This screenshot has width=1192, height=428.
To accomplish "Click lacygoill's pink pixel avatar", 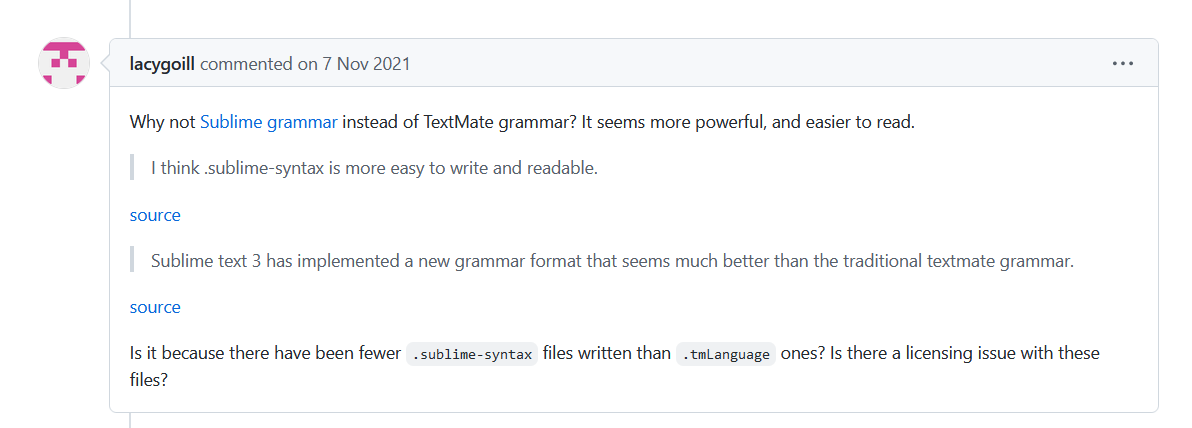I will pyautogui.click(x=64, y=62).
